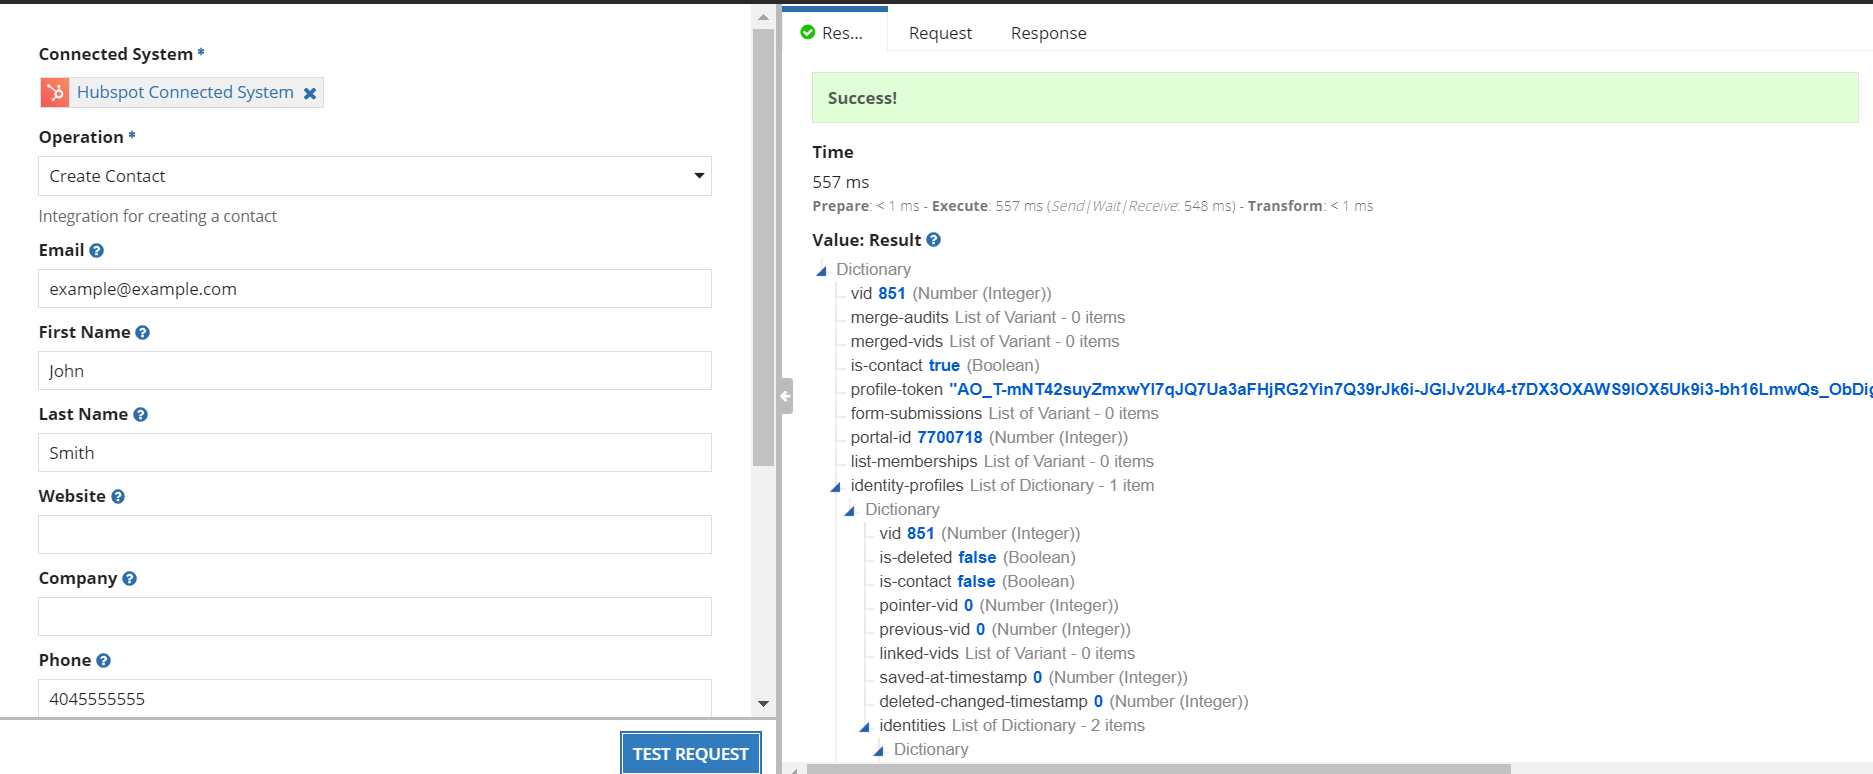
Task: Click the HubSpot logo icon
Action: [55, 93]
